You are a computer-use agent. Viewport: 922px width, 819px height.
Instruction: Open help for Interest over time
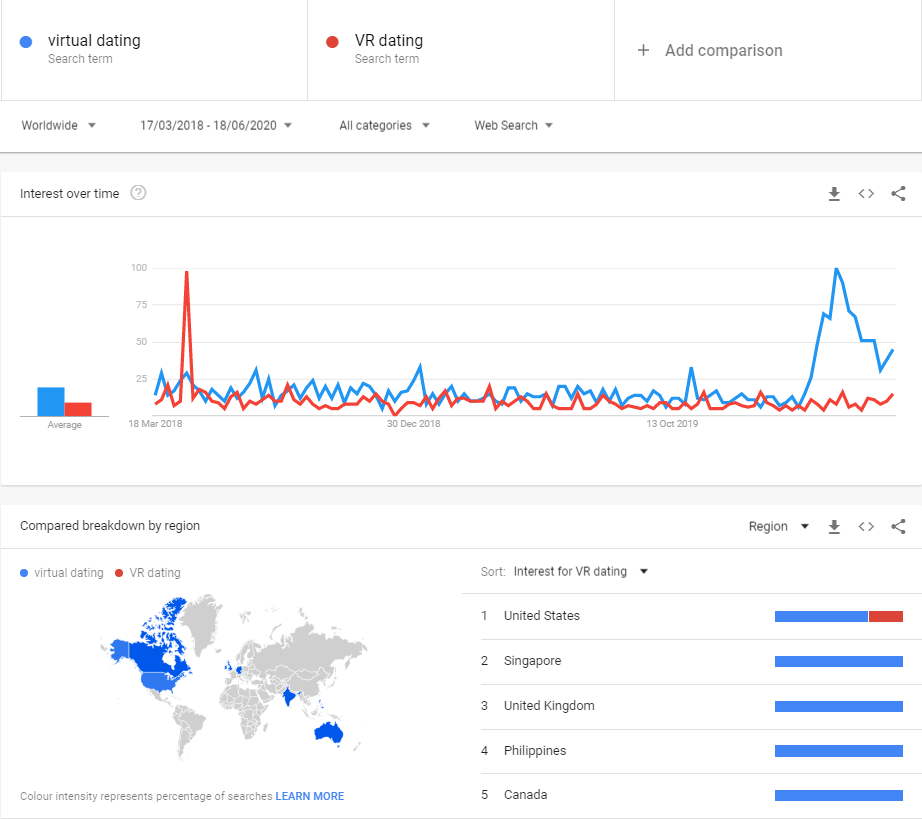[x=138, y=193]
